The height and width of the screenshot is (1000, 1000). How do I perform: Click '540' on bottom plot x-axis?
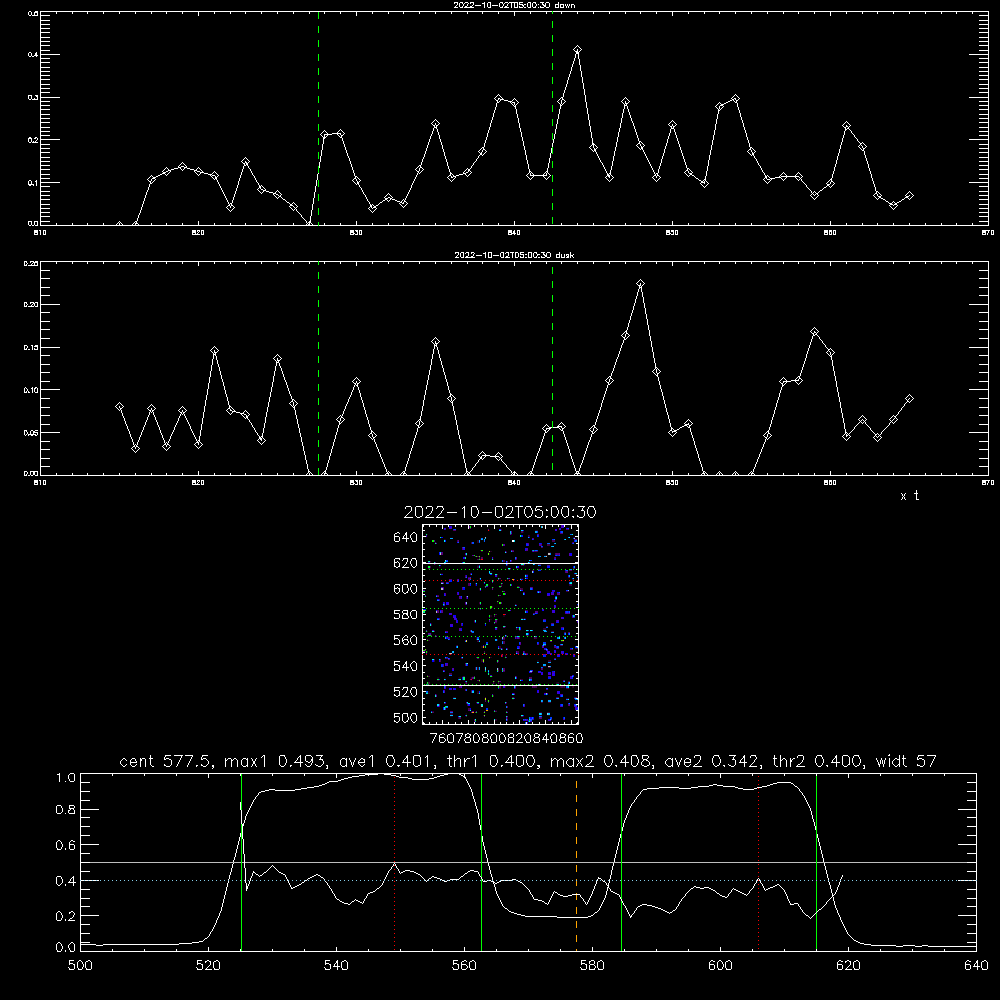pyautogui.click(x=336, y=965)
